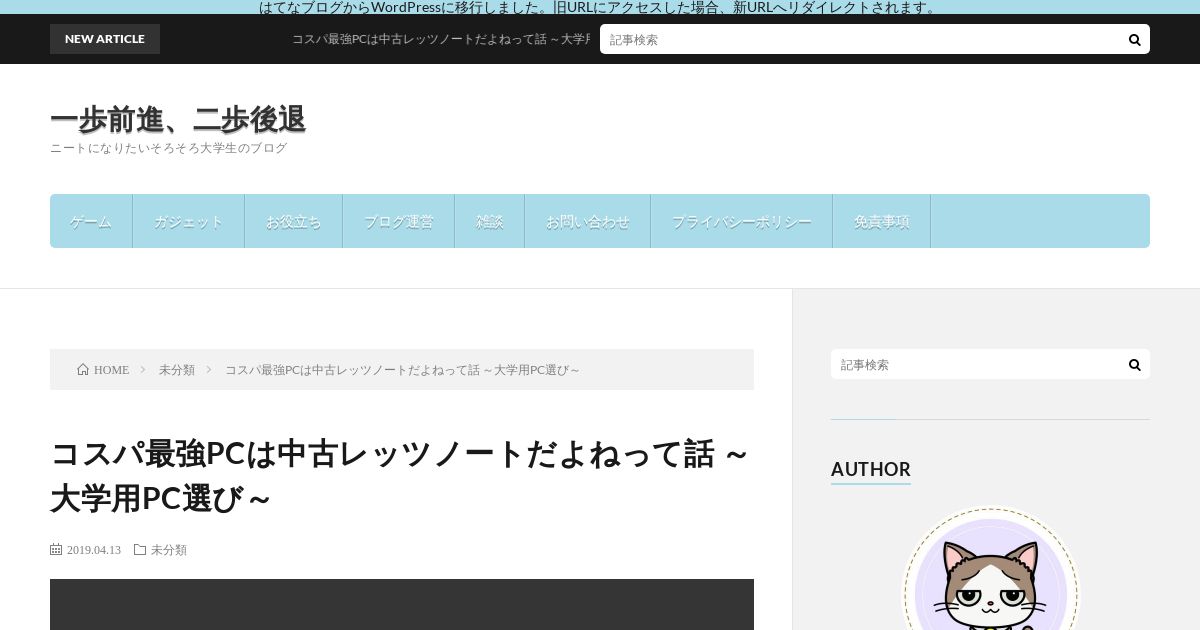The image size is (1200, 630).
Task: Click the NEW ARTICLE button
Action: pyautogui.click(x=105, y=39)
